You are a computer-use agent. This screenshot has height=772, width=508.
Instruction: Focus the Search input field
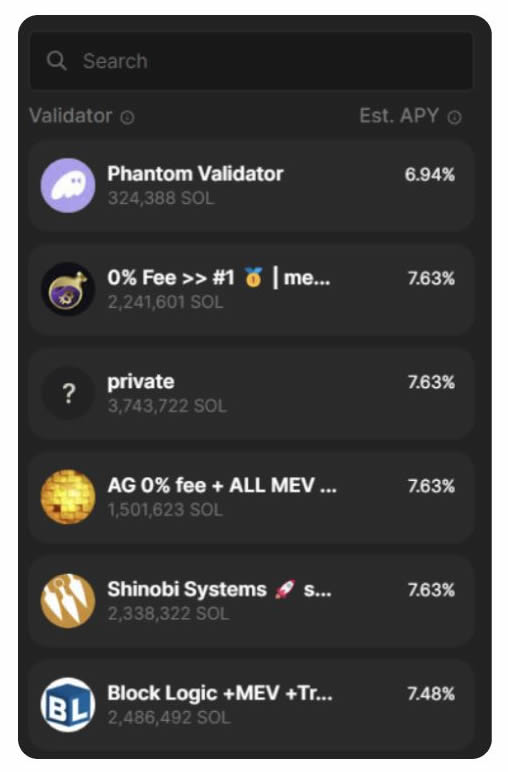(x=252, y=61)
